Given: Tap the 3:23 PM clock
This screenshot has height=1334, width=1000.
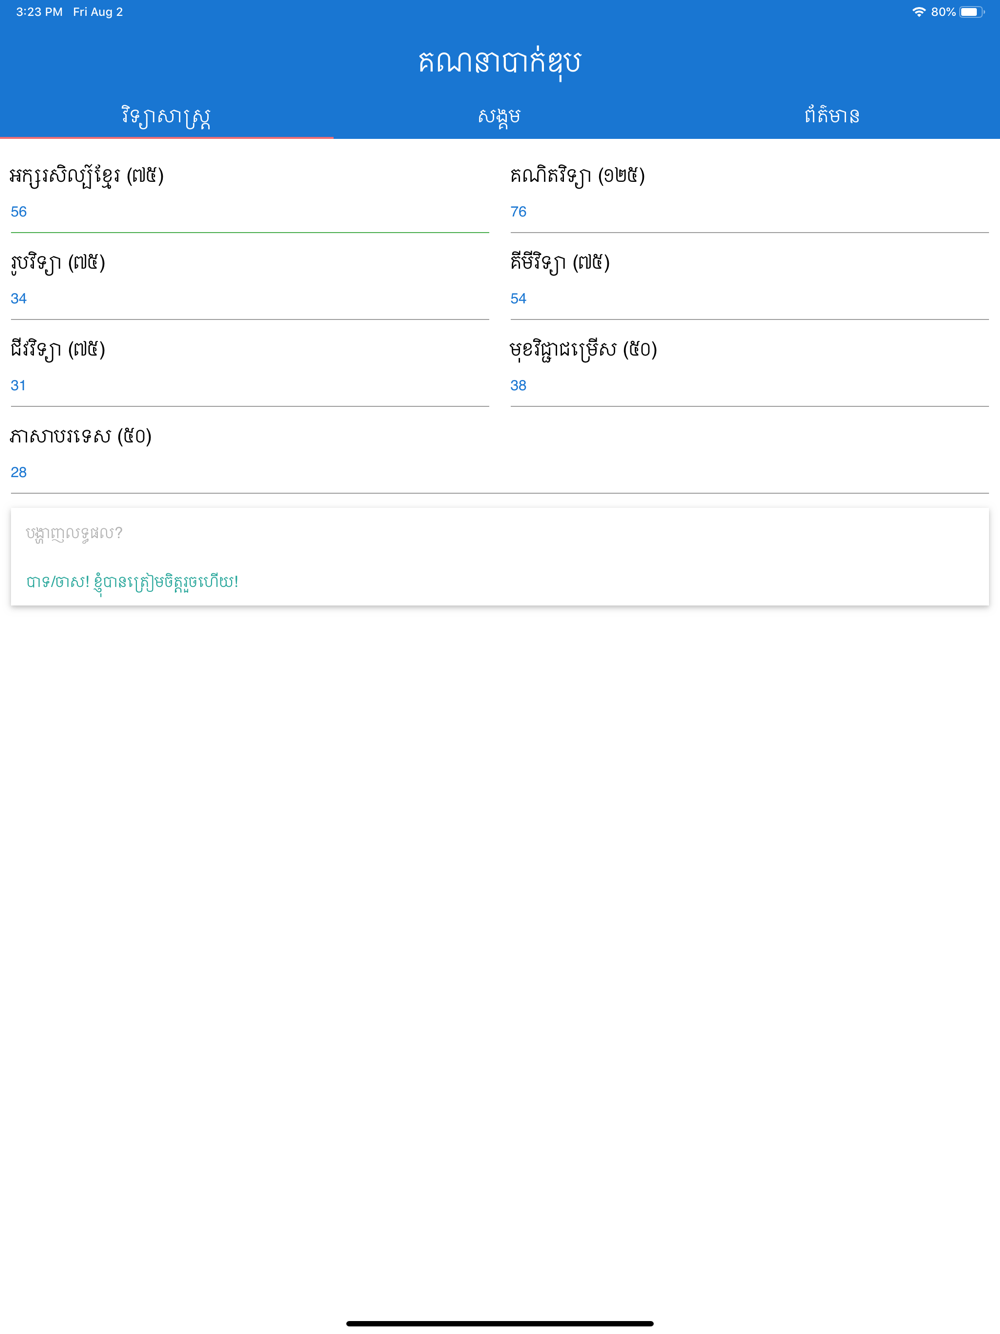Looking at the screenshot, I should point(39,12).
